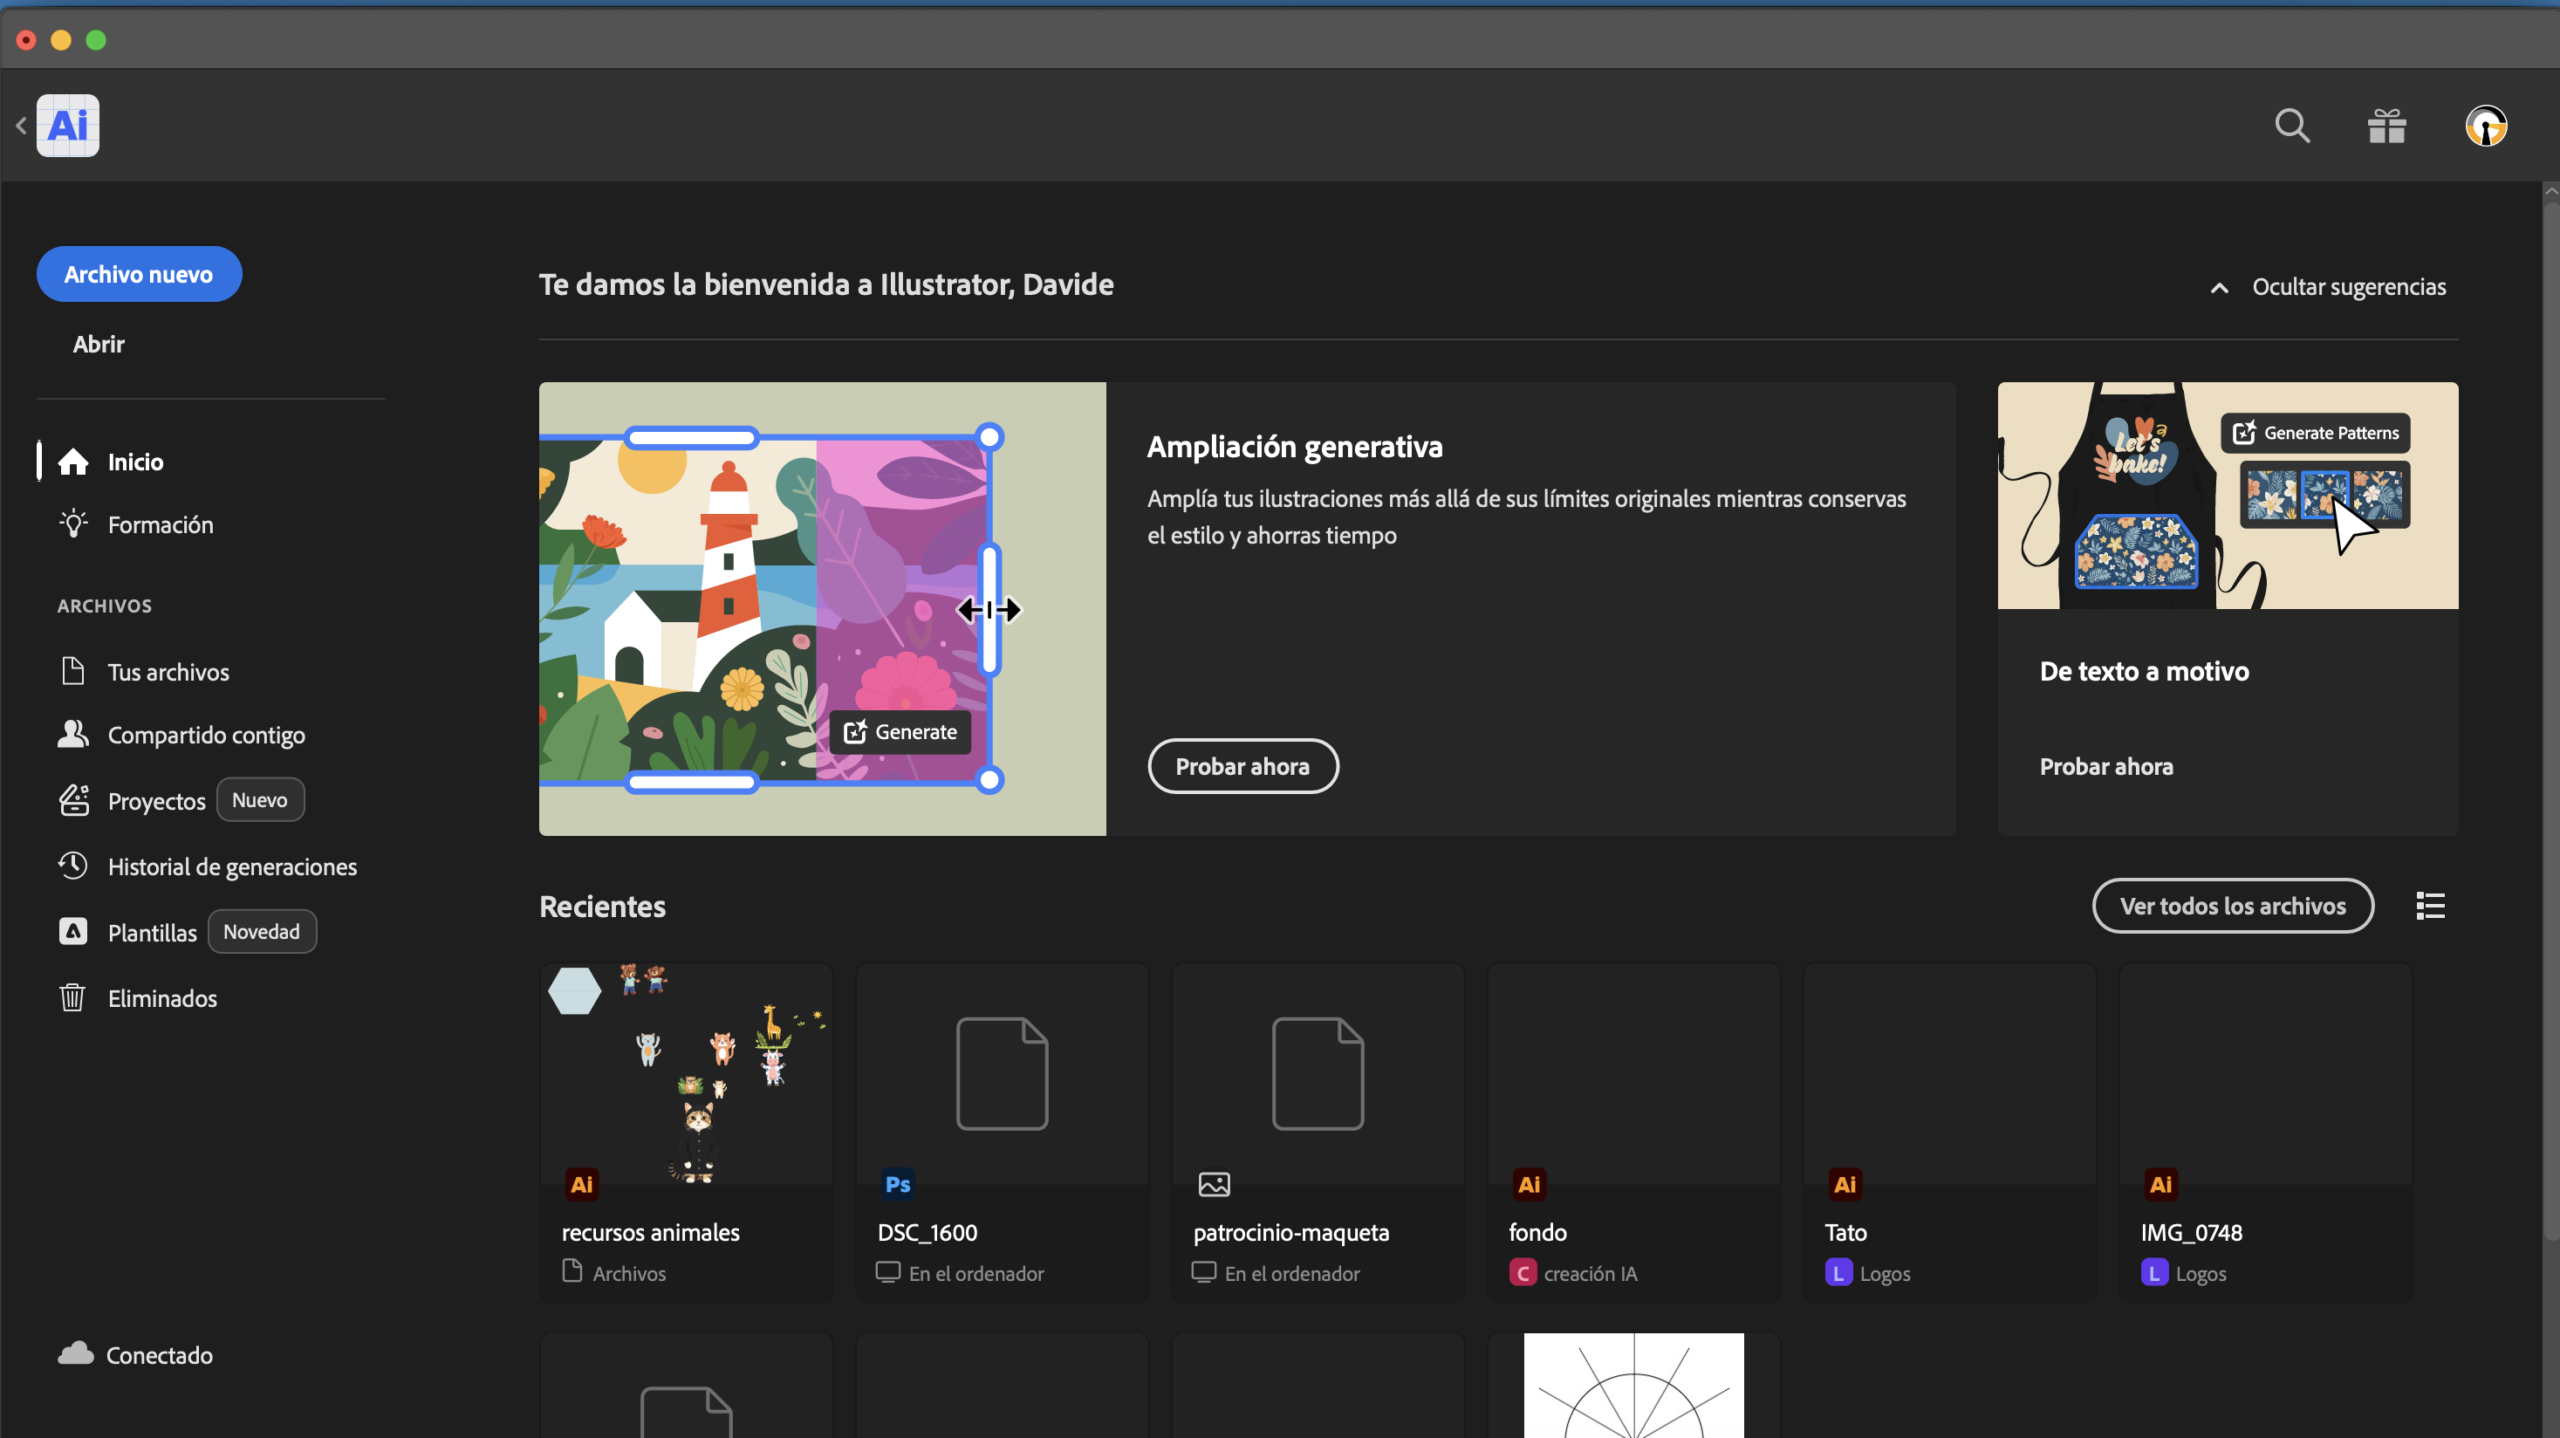The height and width of the screenshot is (1438, 2560).
Task: Go to Tus archivos section
Action: (x=168, y=672)
